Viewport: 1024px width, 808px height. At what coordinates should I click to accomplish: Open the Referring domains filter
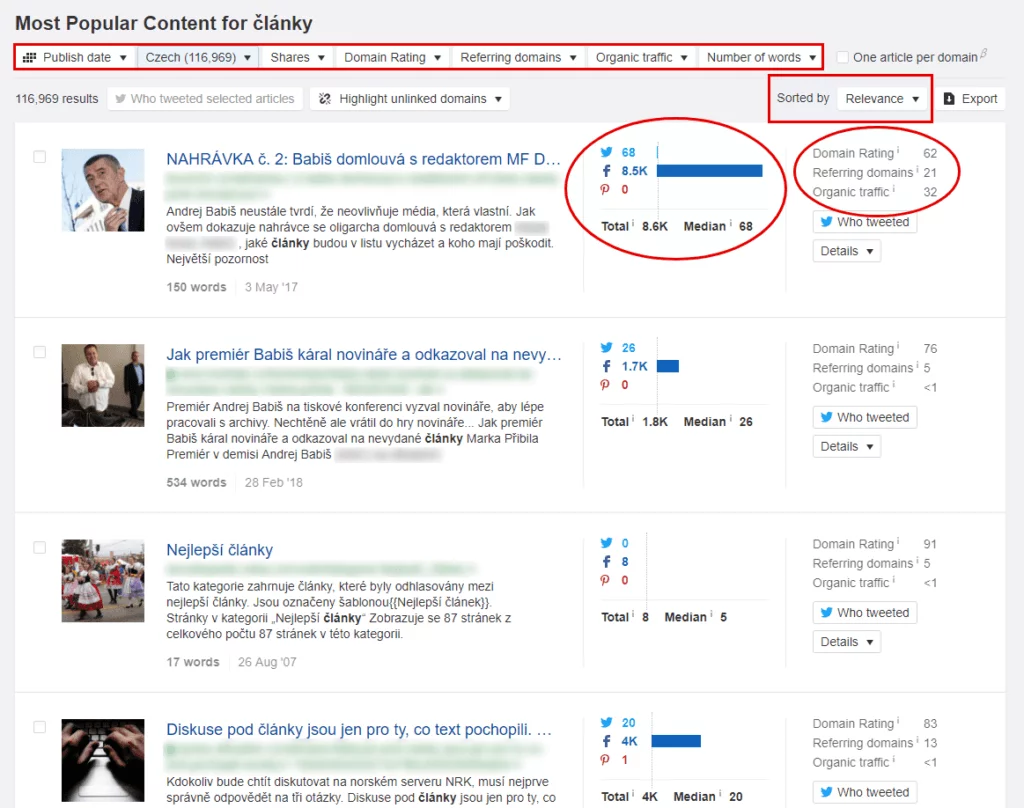(518, 57)
